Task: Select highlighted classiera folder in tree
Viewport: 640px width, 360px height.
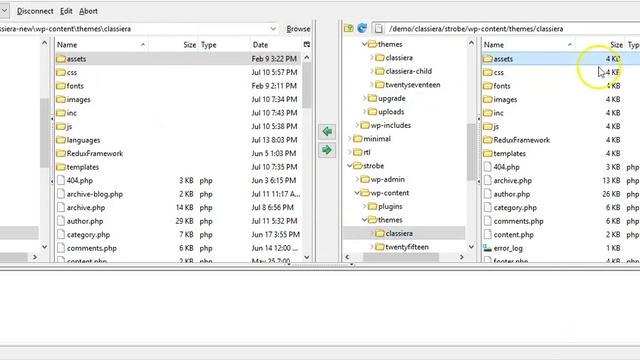Action: point(399,233)
